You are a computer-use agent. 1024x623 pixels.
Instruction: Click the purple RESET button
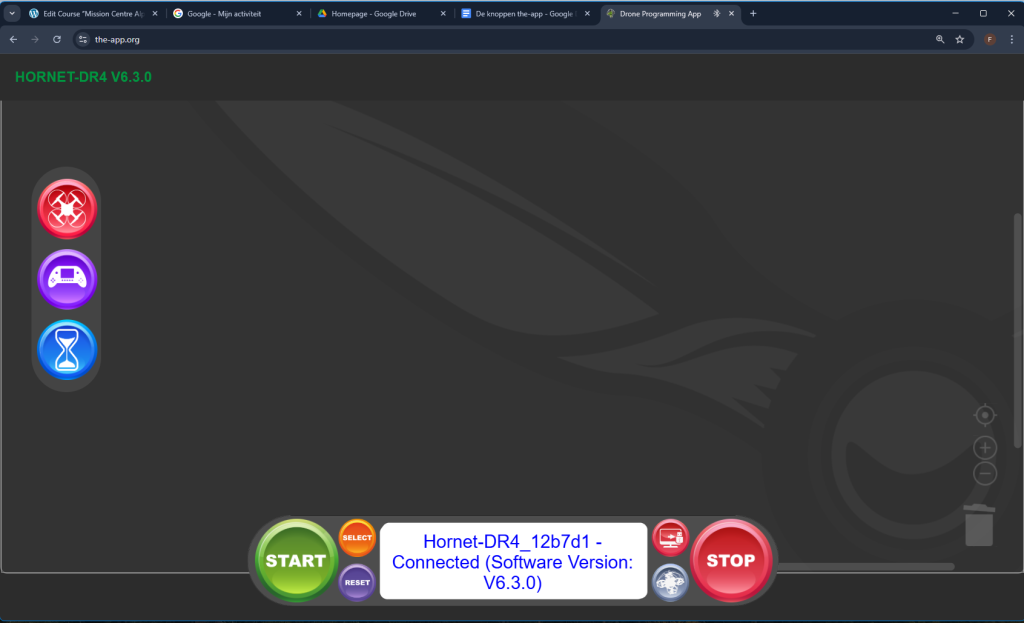[x=357, y=582]
